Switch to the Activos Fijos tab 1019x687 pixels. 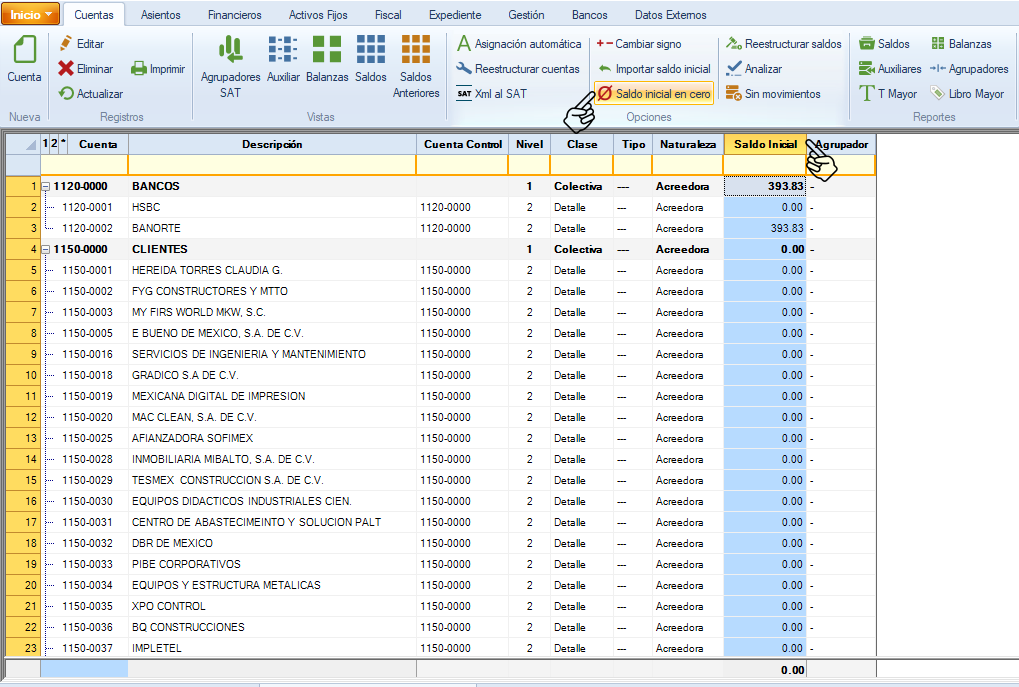pyautogui.click(x=318, y=15)
